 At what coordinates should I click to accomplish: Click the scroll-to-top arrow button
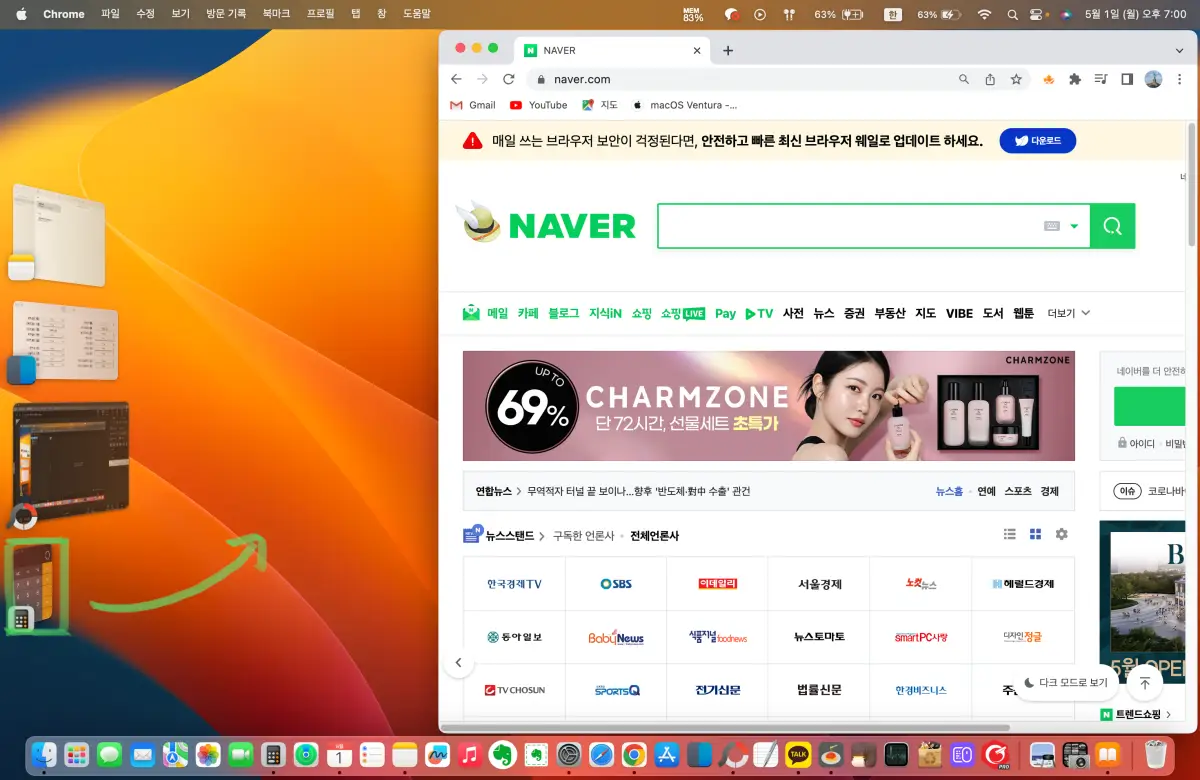click(1144, 682)
